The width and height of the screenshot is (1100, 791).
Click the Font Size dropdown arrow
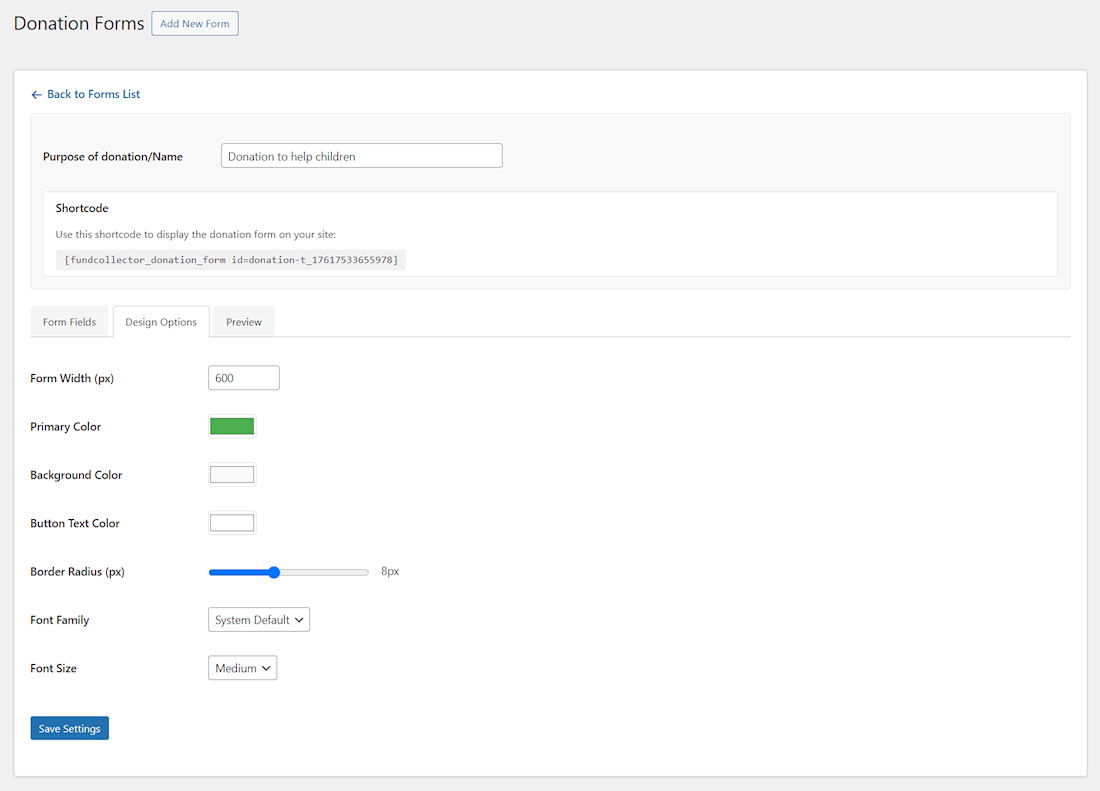coord(265,667)
